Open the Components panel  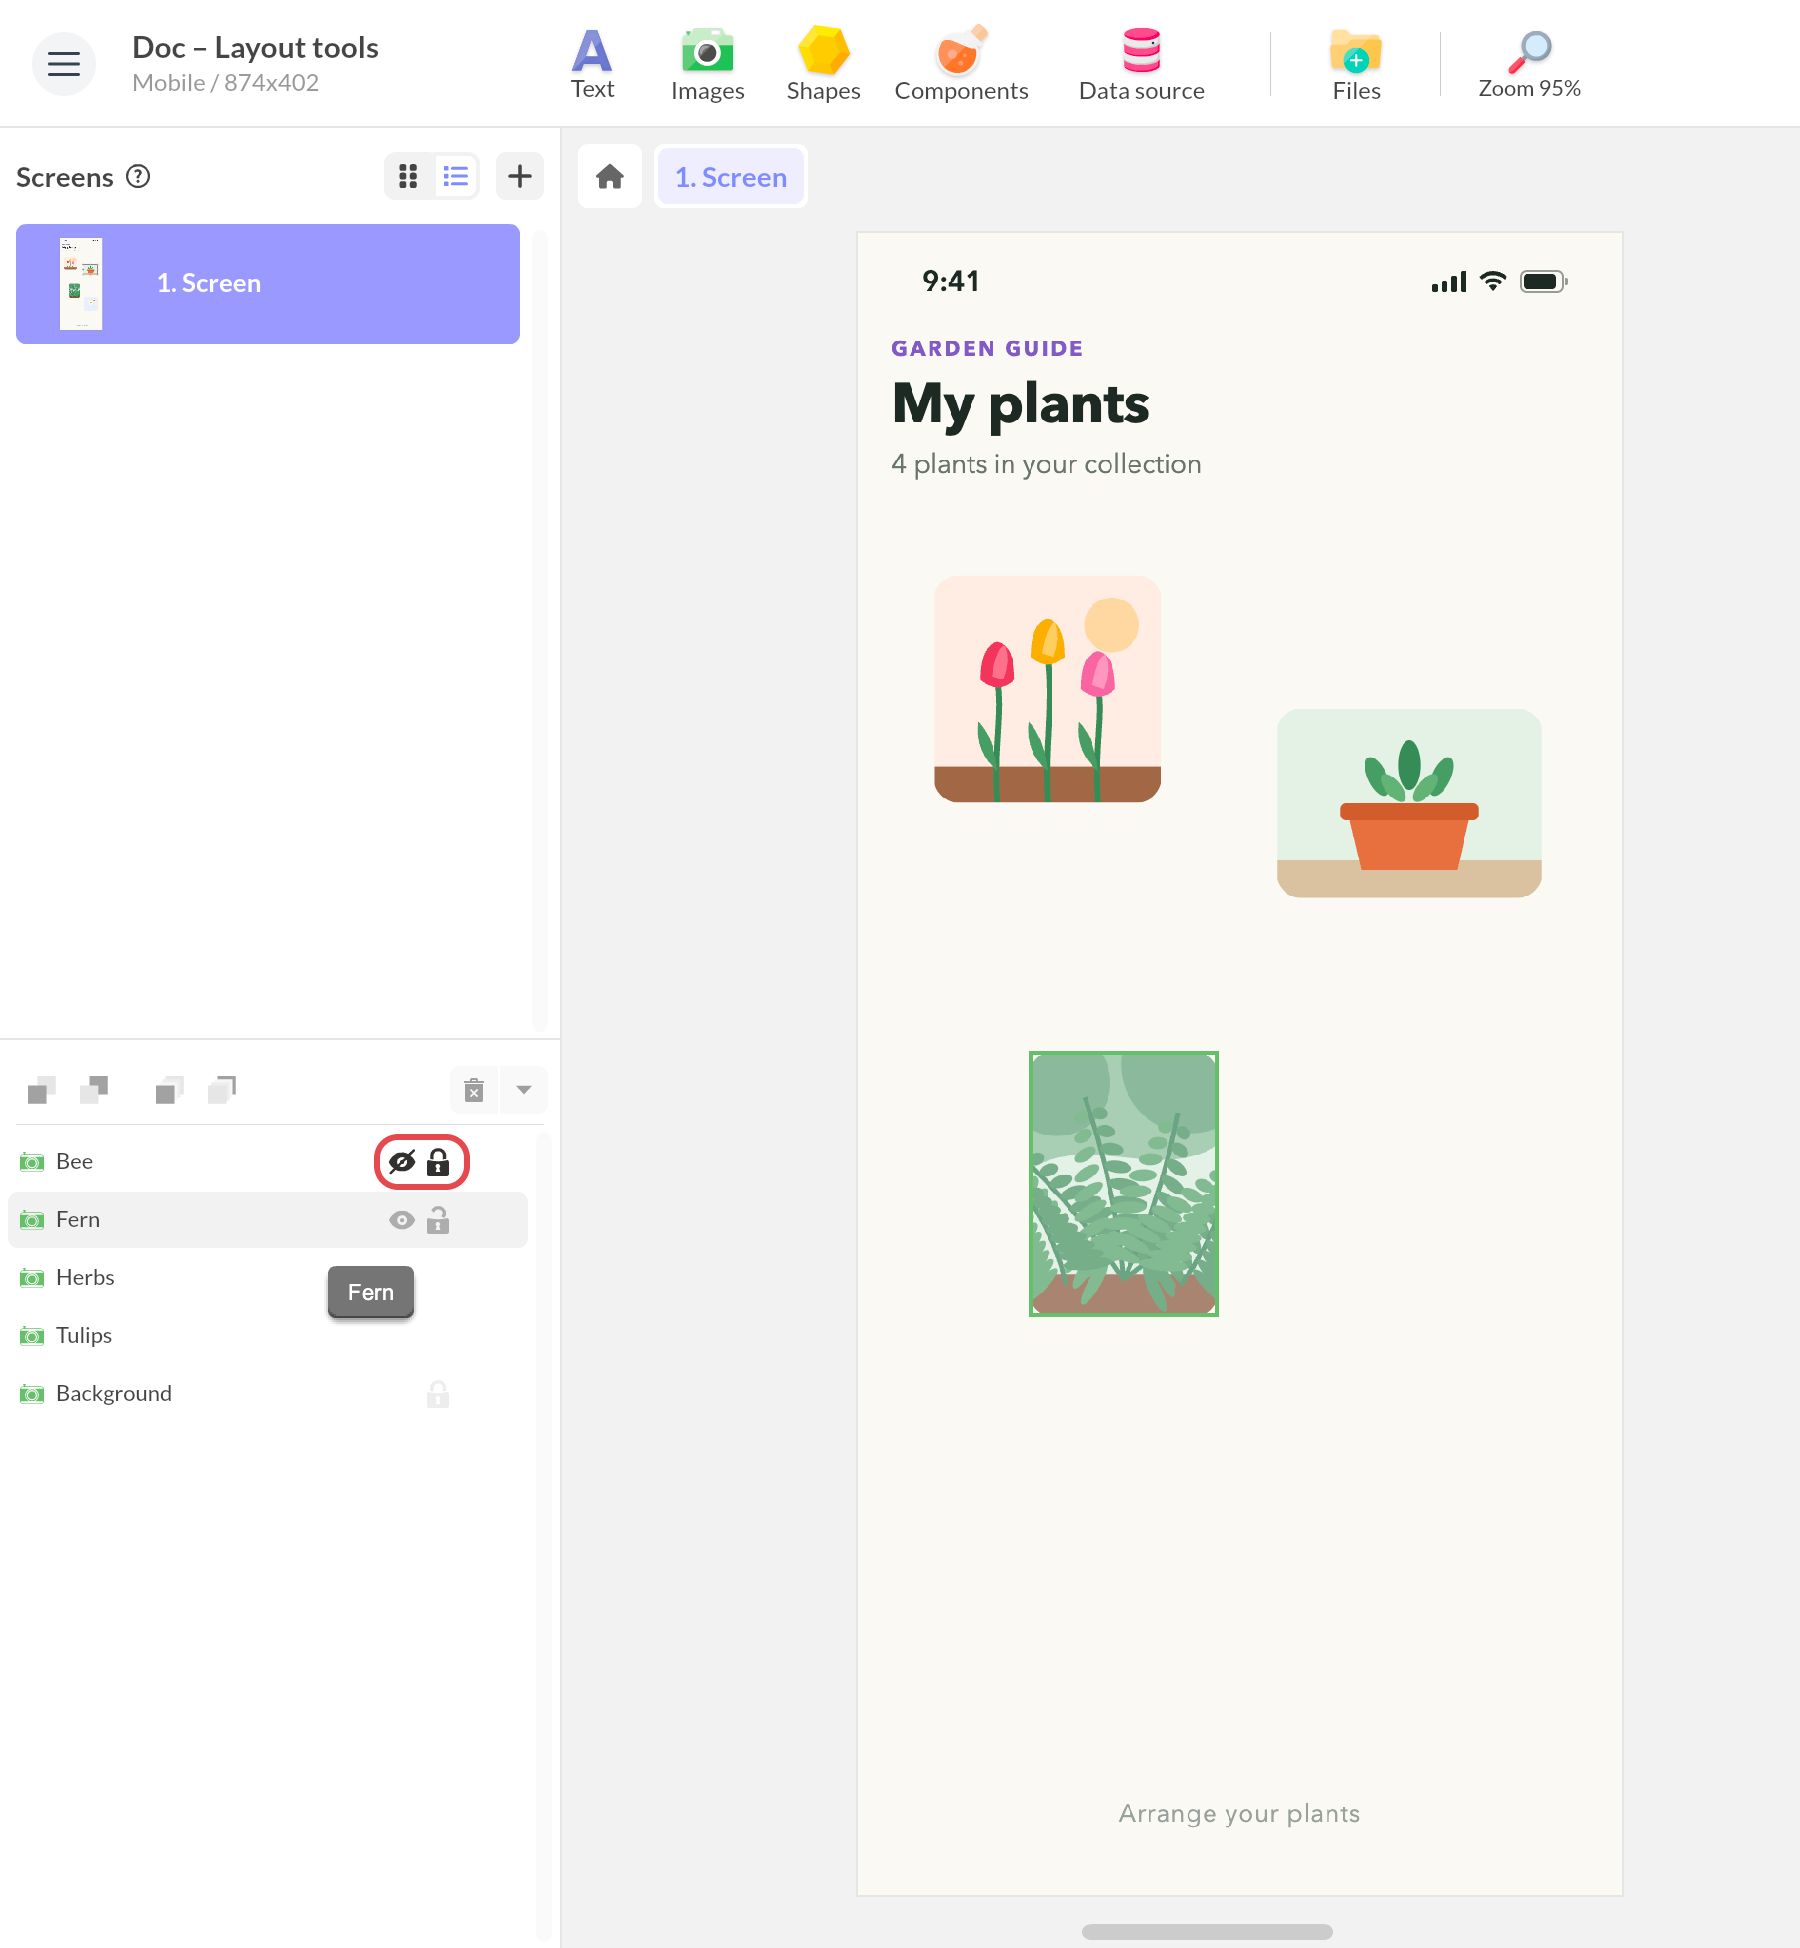[x=961, y=64]
